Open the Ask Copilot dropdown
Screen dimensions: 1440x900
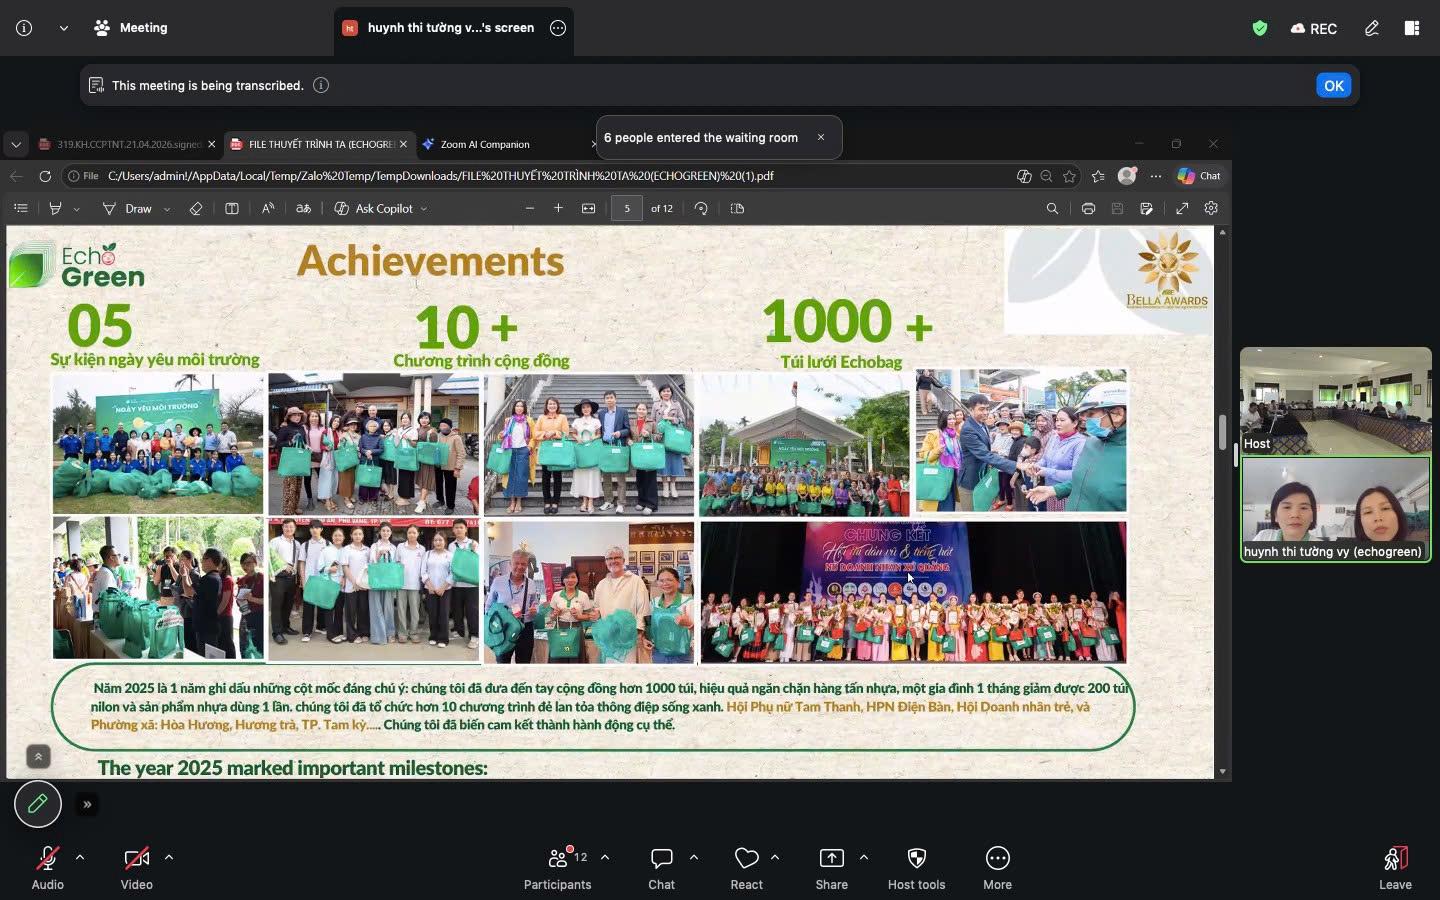tap(381, 208)
